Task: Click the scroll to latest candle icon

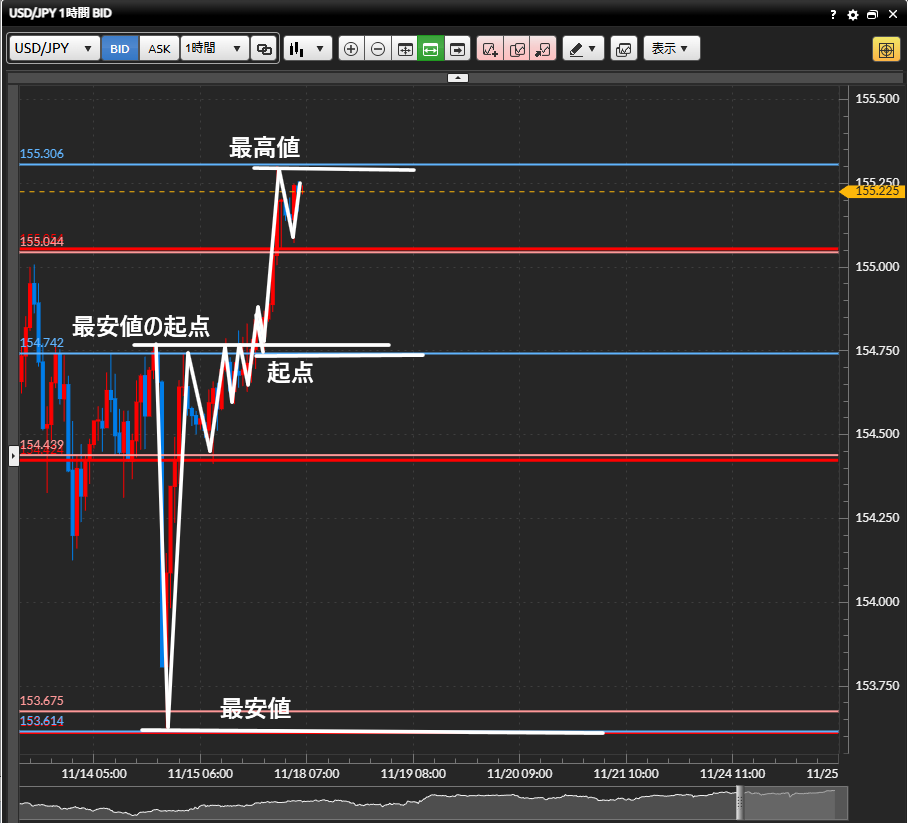Action: point(457,48)
